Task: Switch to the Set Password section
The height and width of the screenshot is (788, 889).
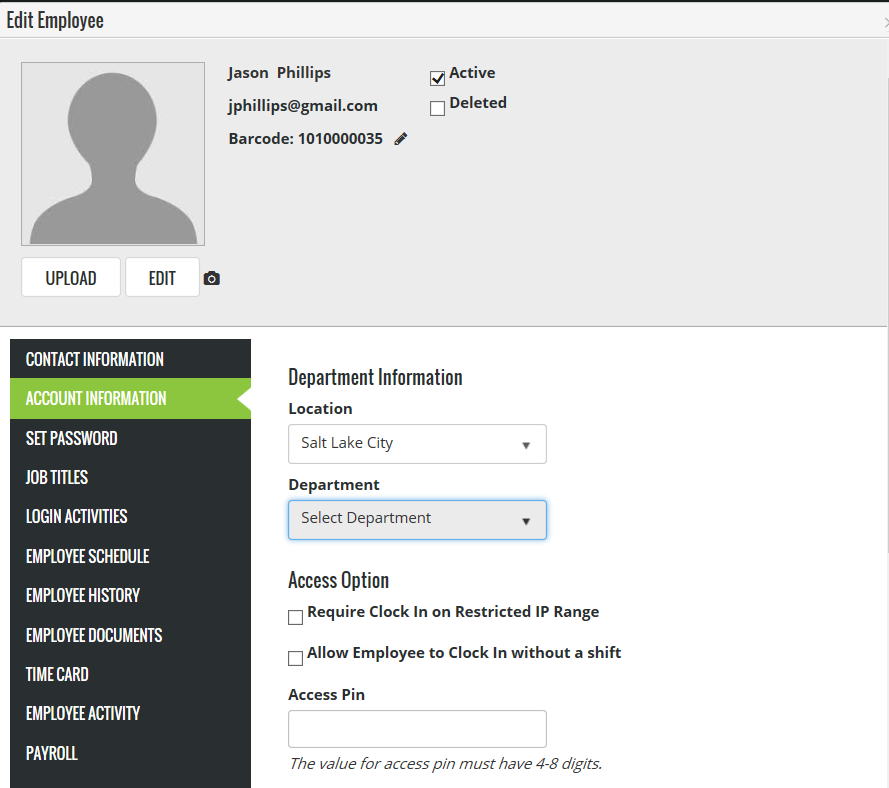Action: coord(72,438)
